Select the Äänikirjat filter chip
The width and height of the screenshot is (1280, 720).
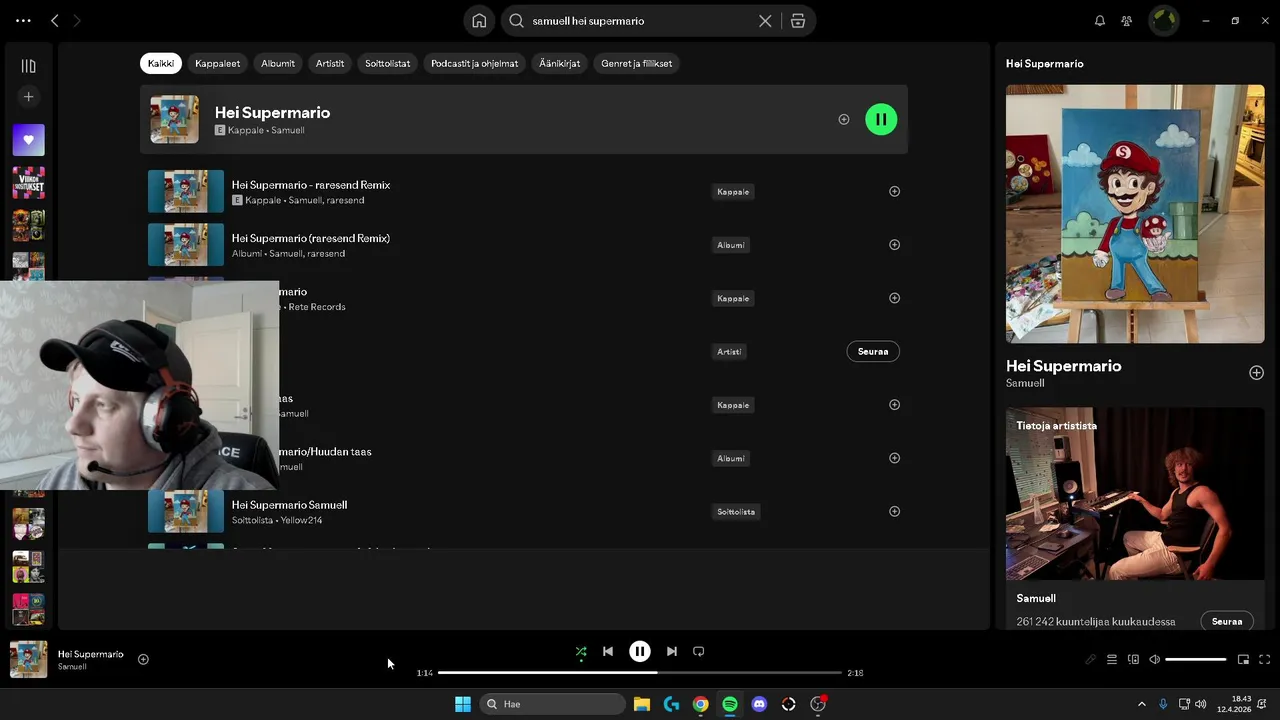pyautogui.click(x=560, y=63)
